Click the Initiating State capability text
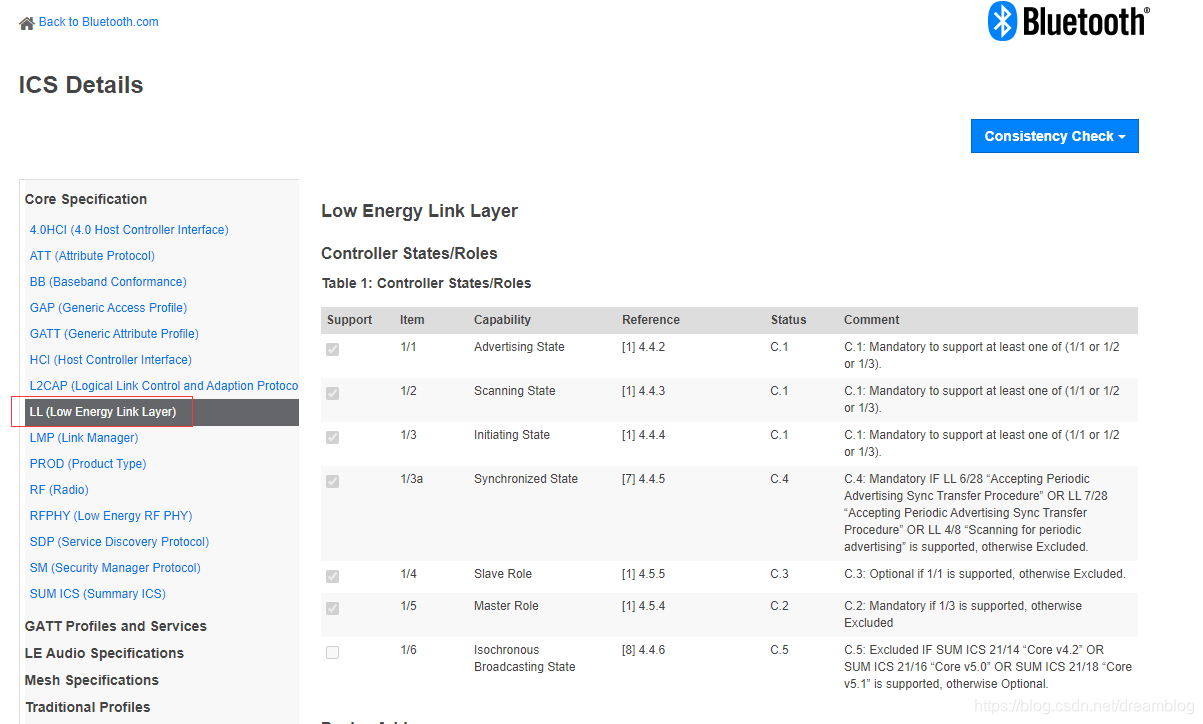This screenshot has width=1203, height=724. point(512,435)
